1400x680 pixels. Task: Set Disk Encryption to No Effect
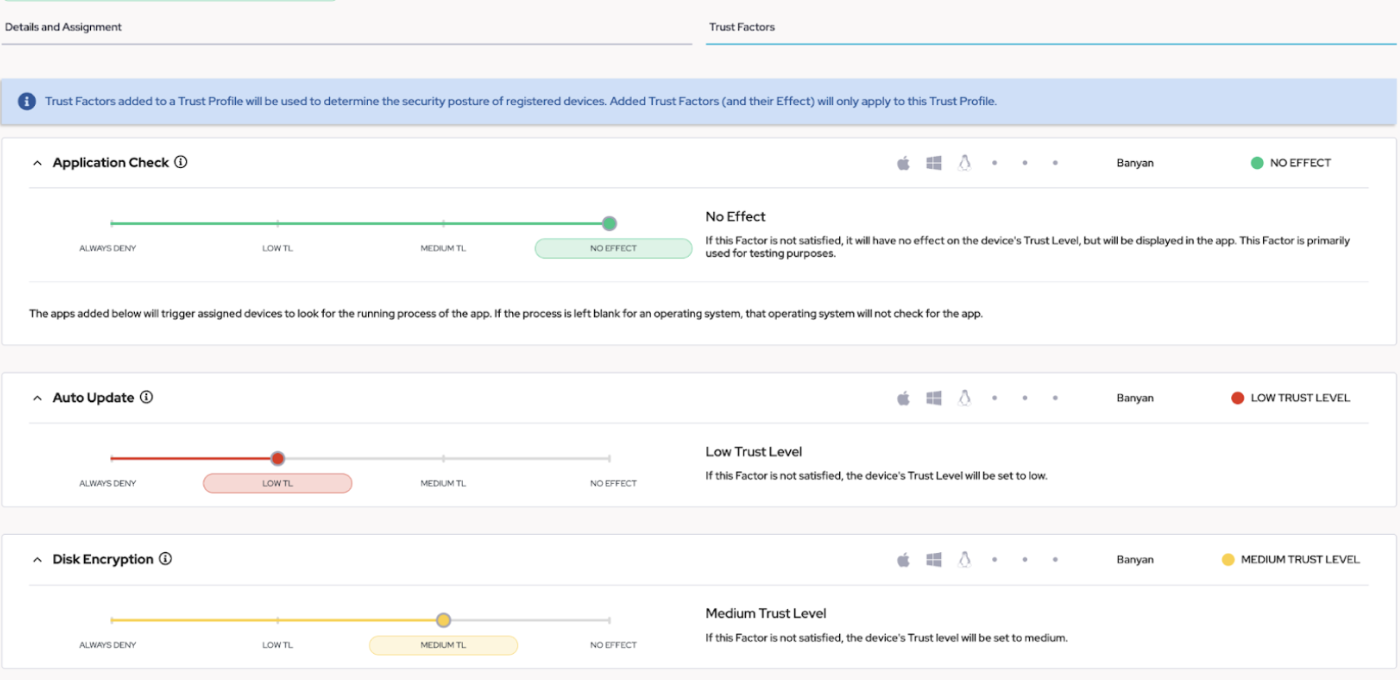click(x=613, y=645)
